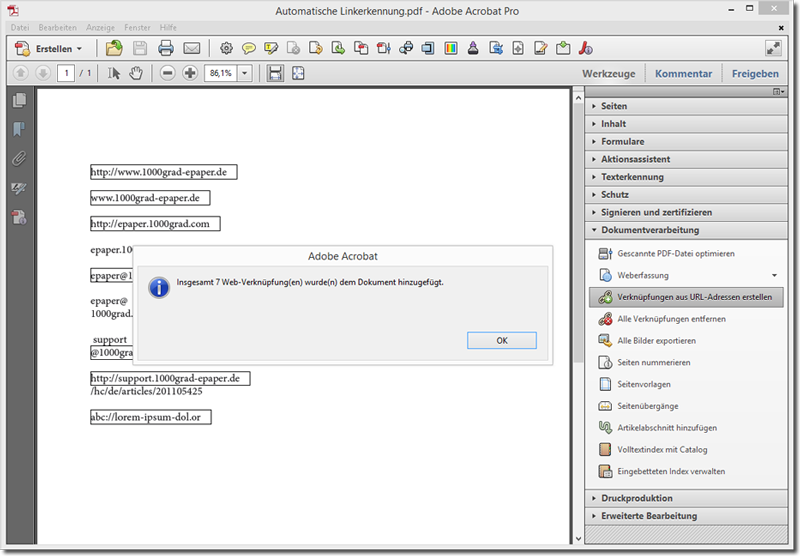The width and height of the screenshot is (800, 556).
Task: Click the print icon in toolbar
Action: 166,48
